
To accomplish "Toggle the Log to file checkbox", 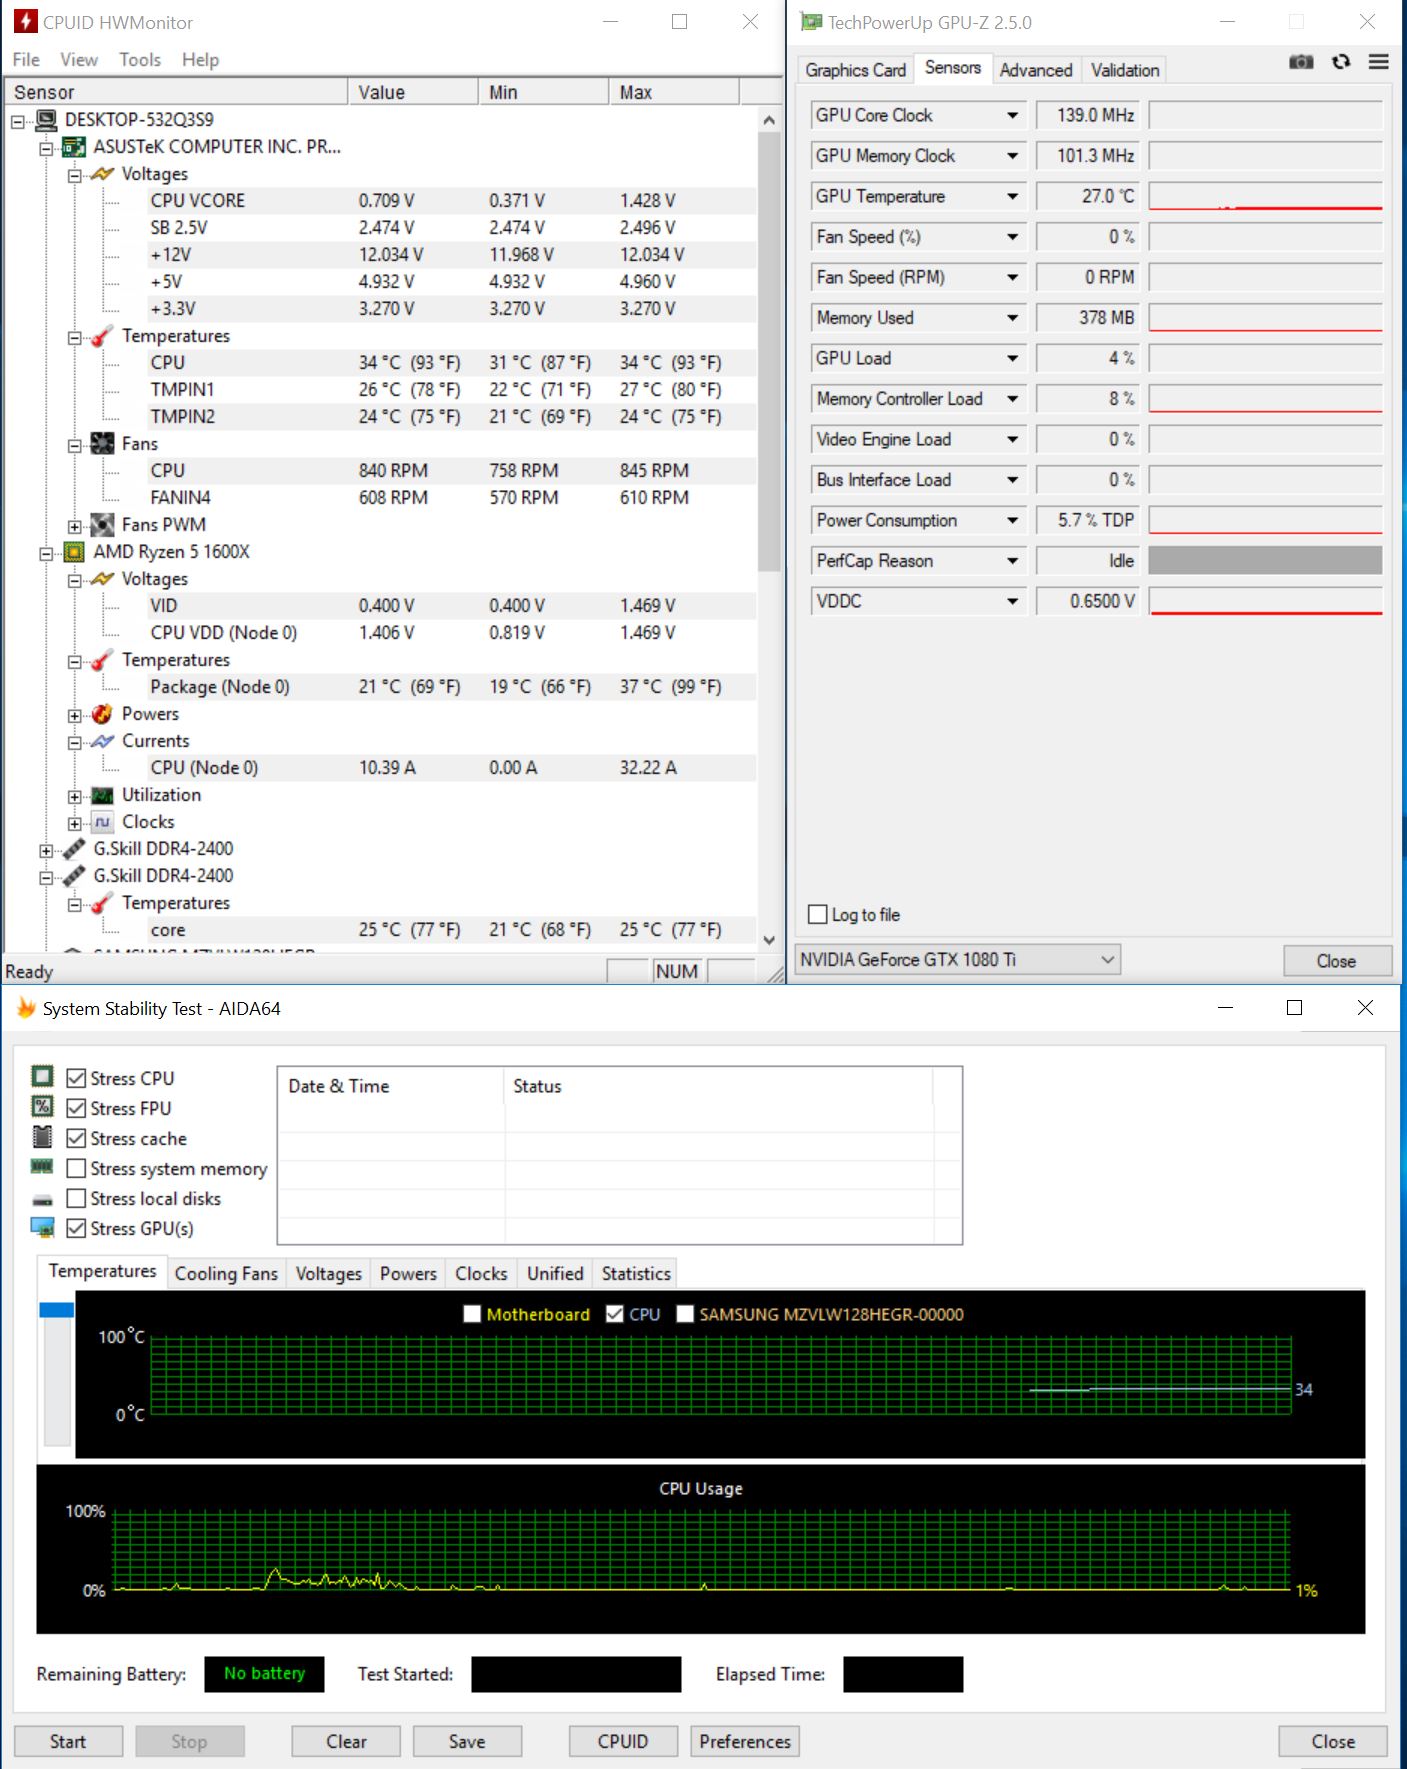I will click(x=818, y=915).
